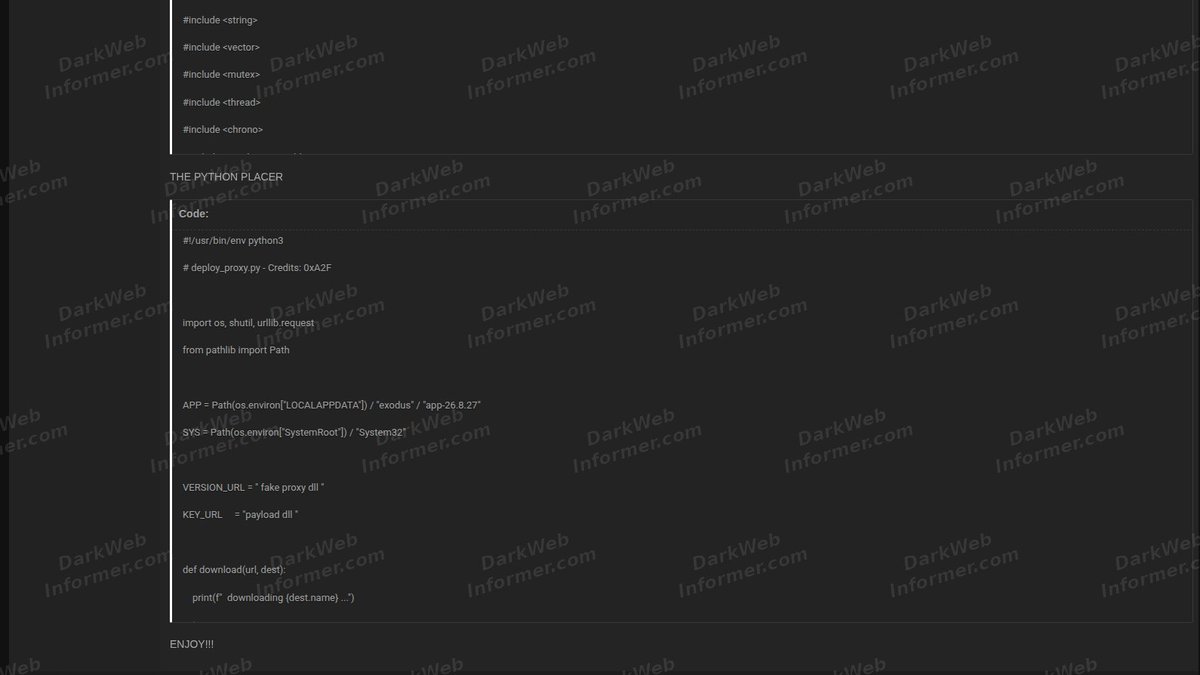Click the 'from pathlib import Path' line
This screenshot has width=1200, height=675.
click(x=236, y=350)
